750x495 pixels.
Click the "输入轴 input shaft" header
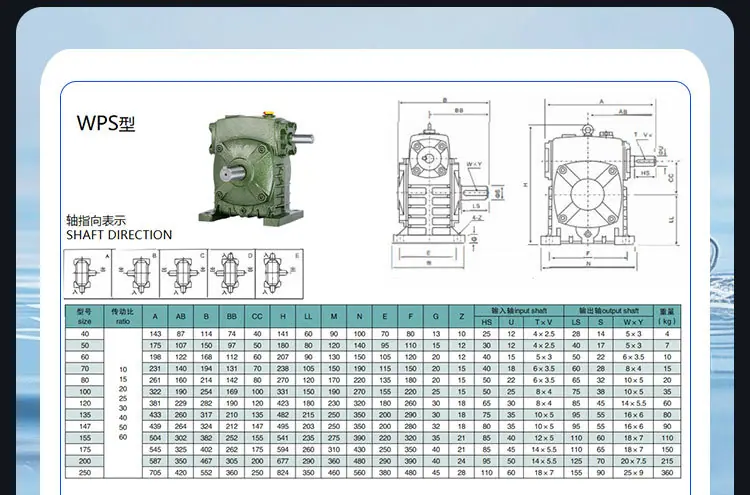point(519,311)
